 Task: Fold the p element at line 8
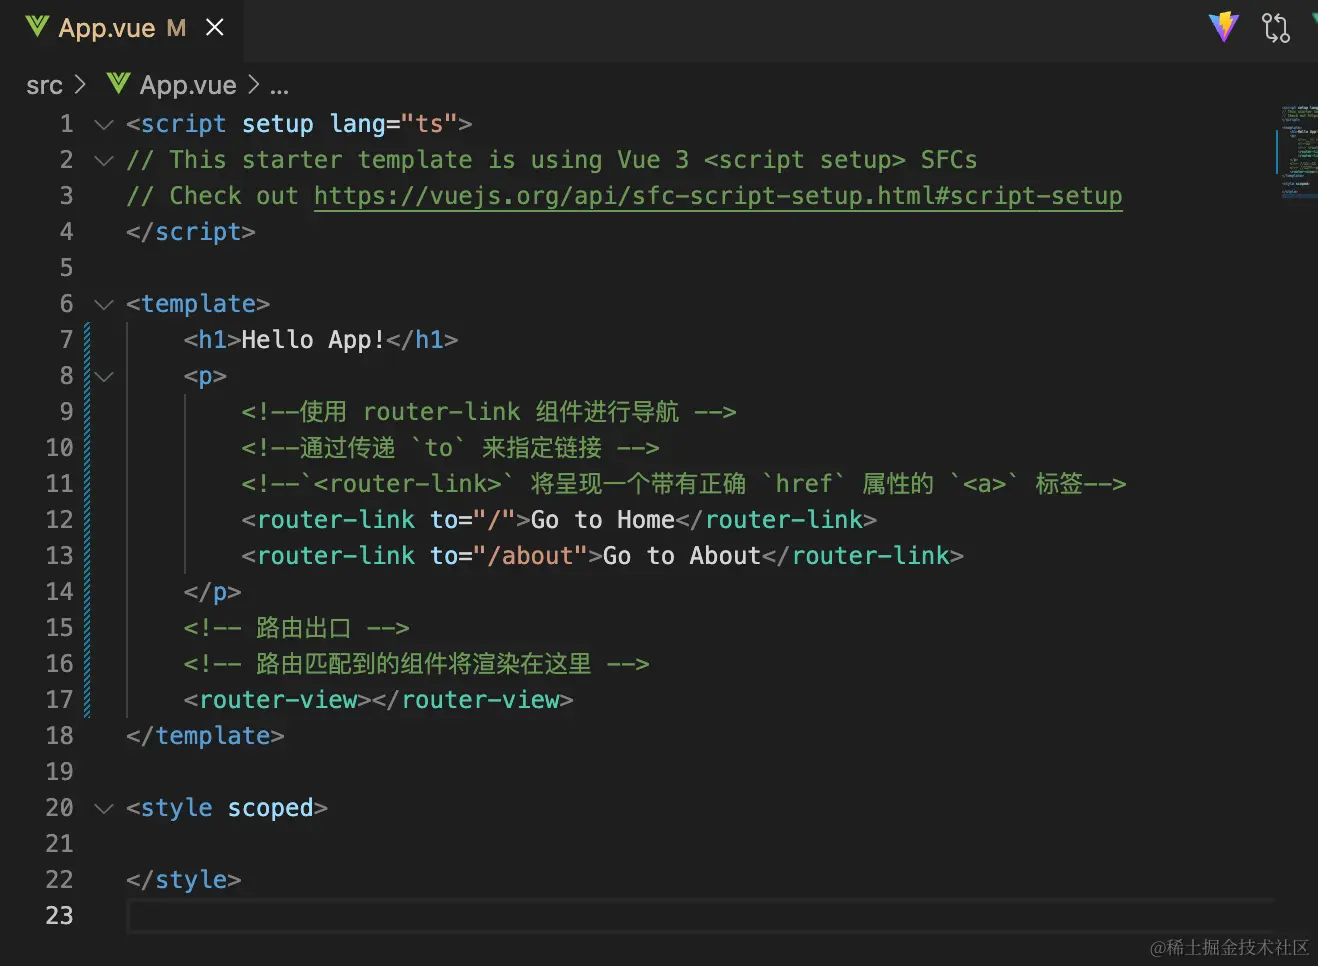pos(104,376)
